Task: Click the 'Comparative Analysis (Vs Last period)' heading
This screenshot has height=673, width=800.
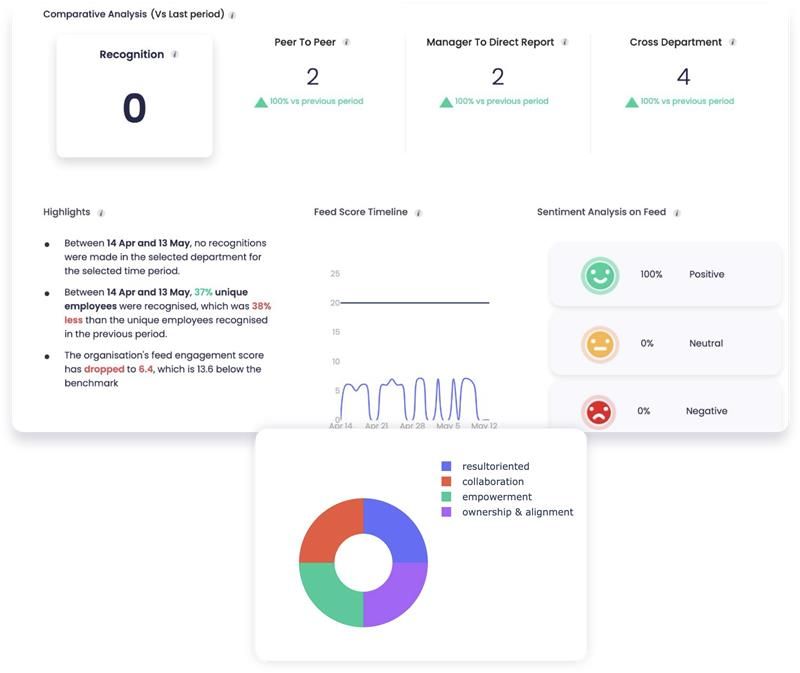Action: [134, 14]
